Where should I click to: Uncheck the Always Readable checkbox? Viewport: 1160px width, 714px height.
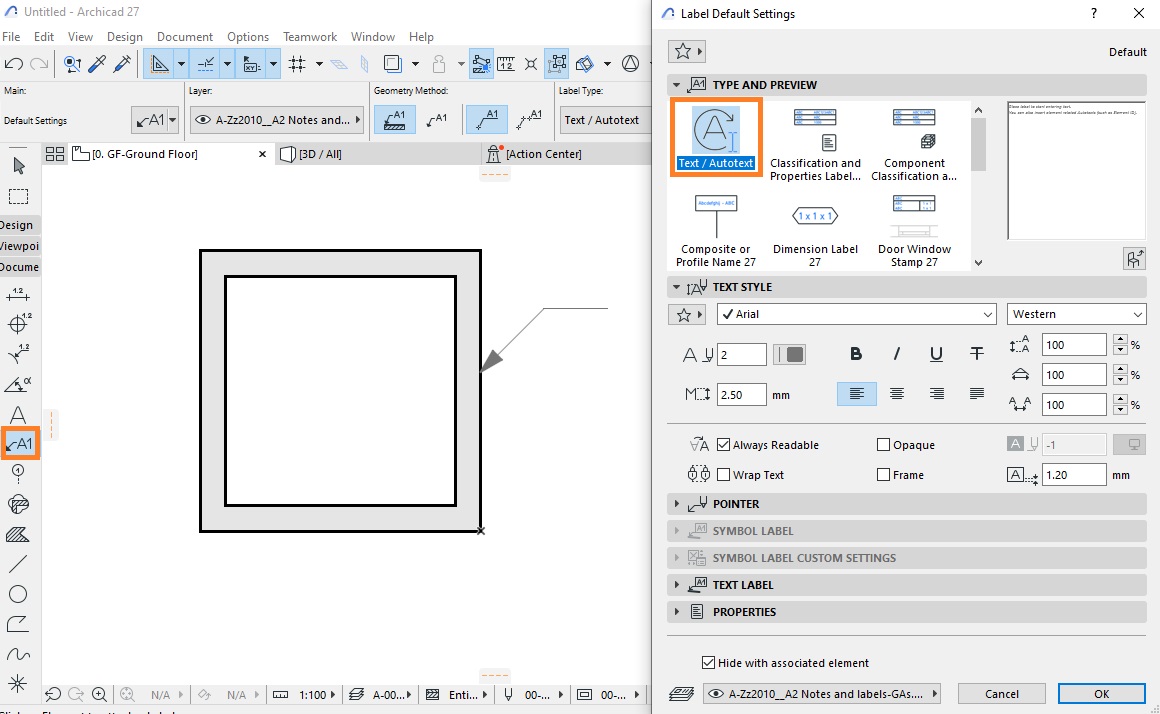724,445
